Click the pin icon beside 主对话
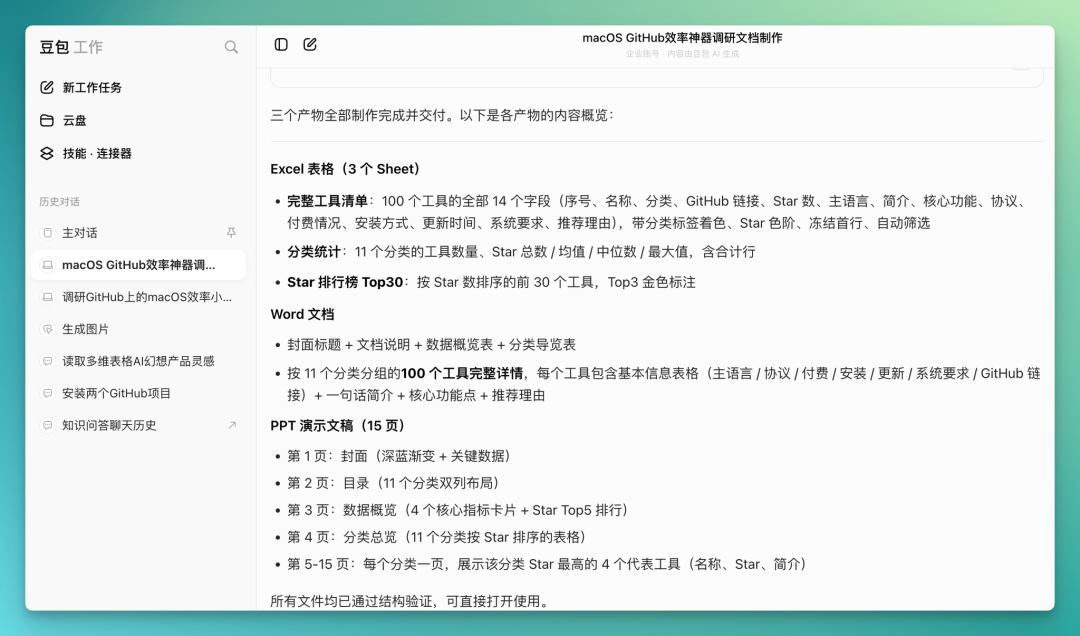This screenshot has width=1080, height=636. coord(231,233)
